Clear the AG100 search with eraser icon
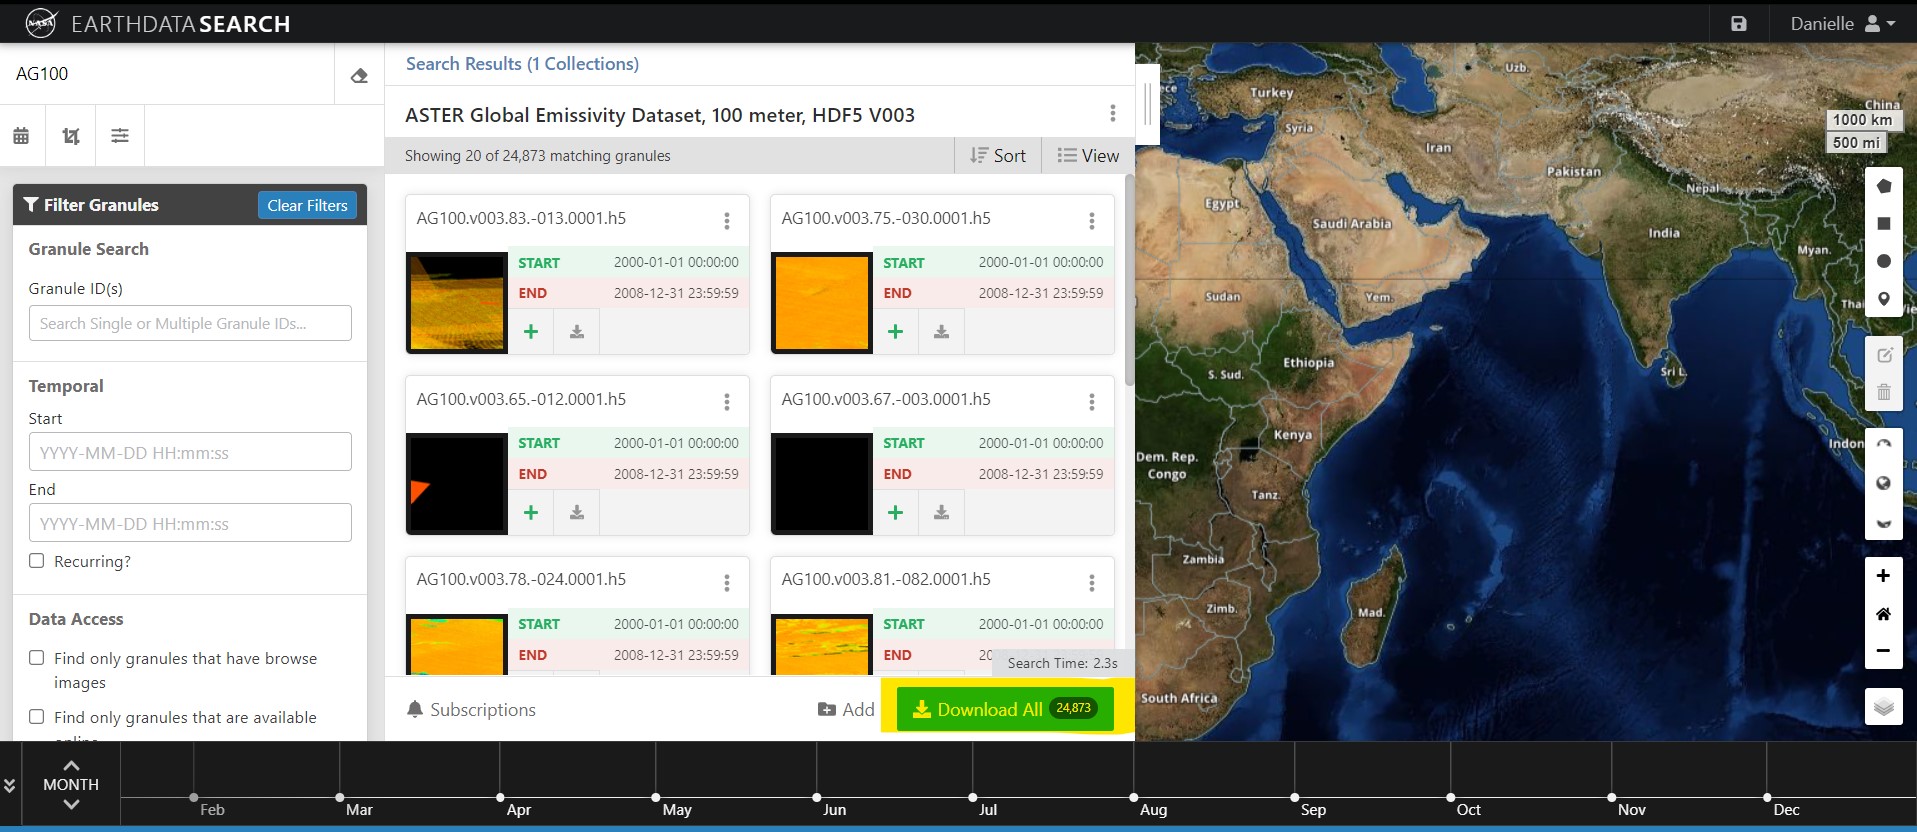The height and width of the screenshot is (832, 1917). (359, 75)
